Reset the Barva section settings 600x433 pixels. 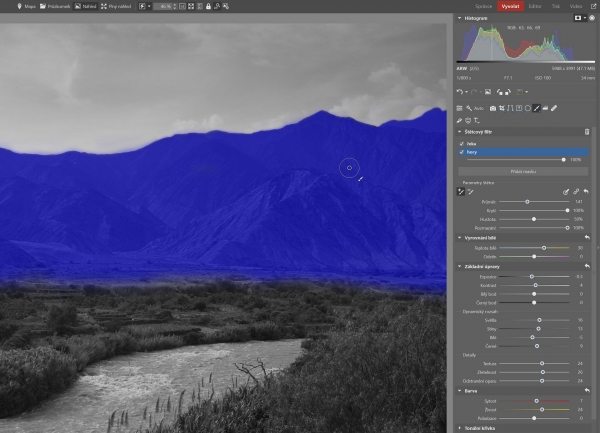pyautogui.click(x=587, y=391)
